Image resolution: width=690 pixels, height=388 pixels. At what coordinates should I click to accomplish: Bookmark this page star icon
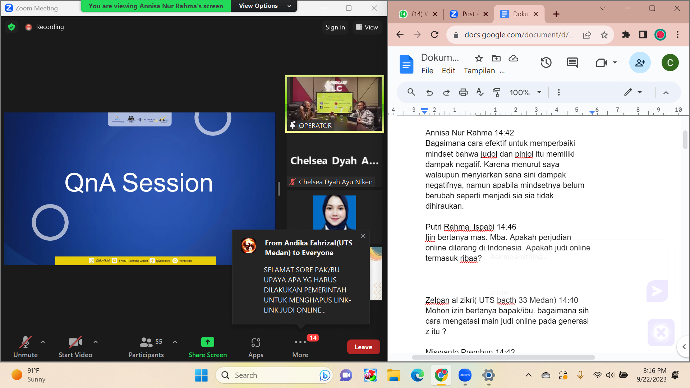click(604, 35)
